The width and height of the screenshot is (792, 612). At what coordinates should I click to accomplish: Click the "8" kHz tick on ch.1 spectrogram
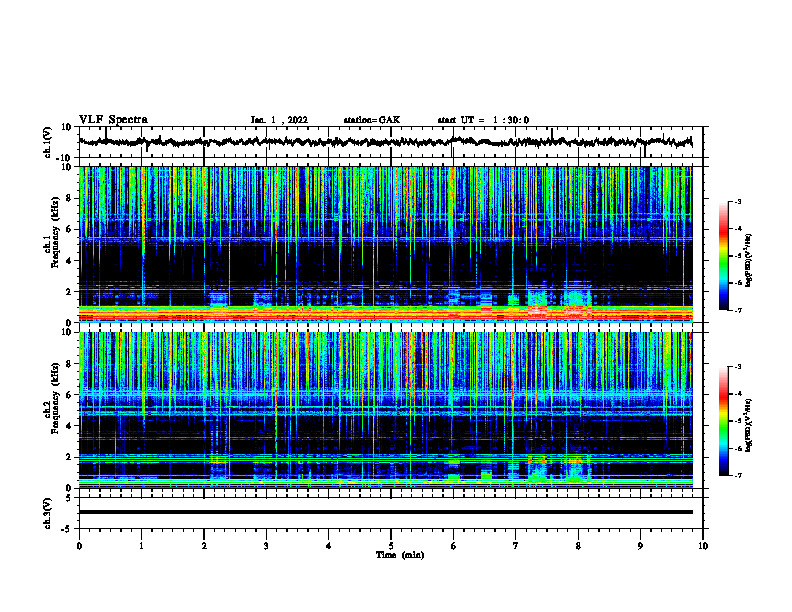(69, 198)
